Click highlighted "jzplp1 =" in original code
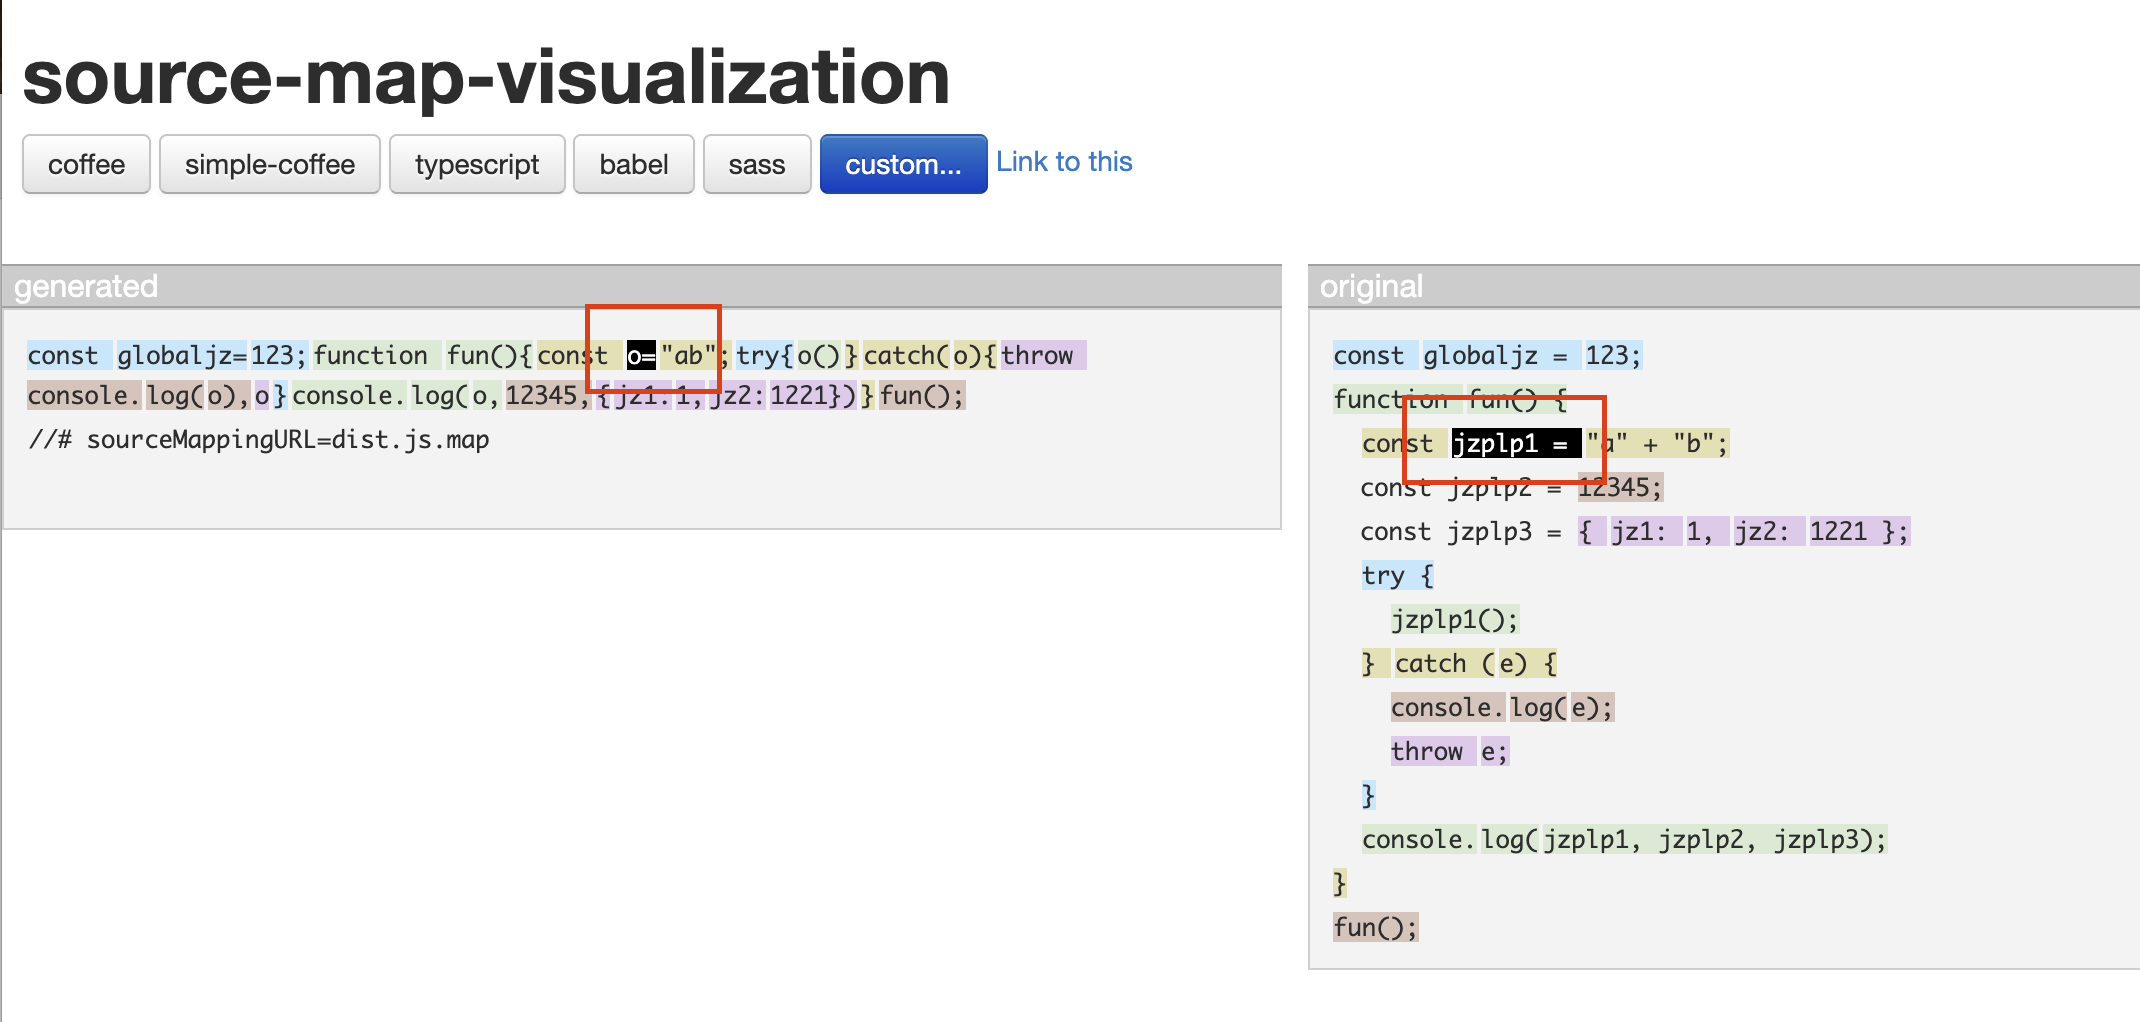Viewport: 2140px width, 1022px height. coord(1516,443)
